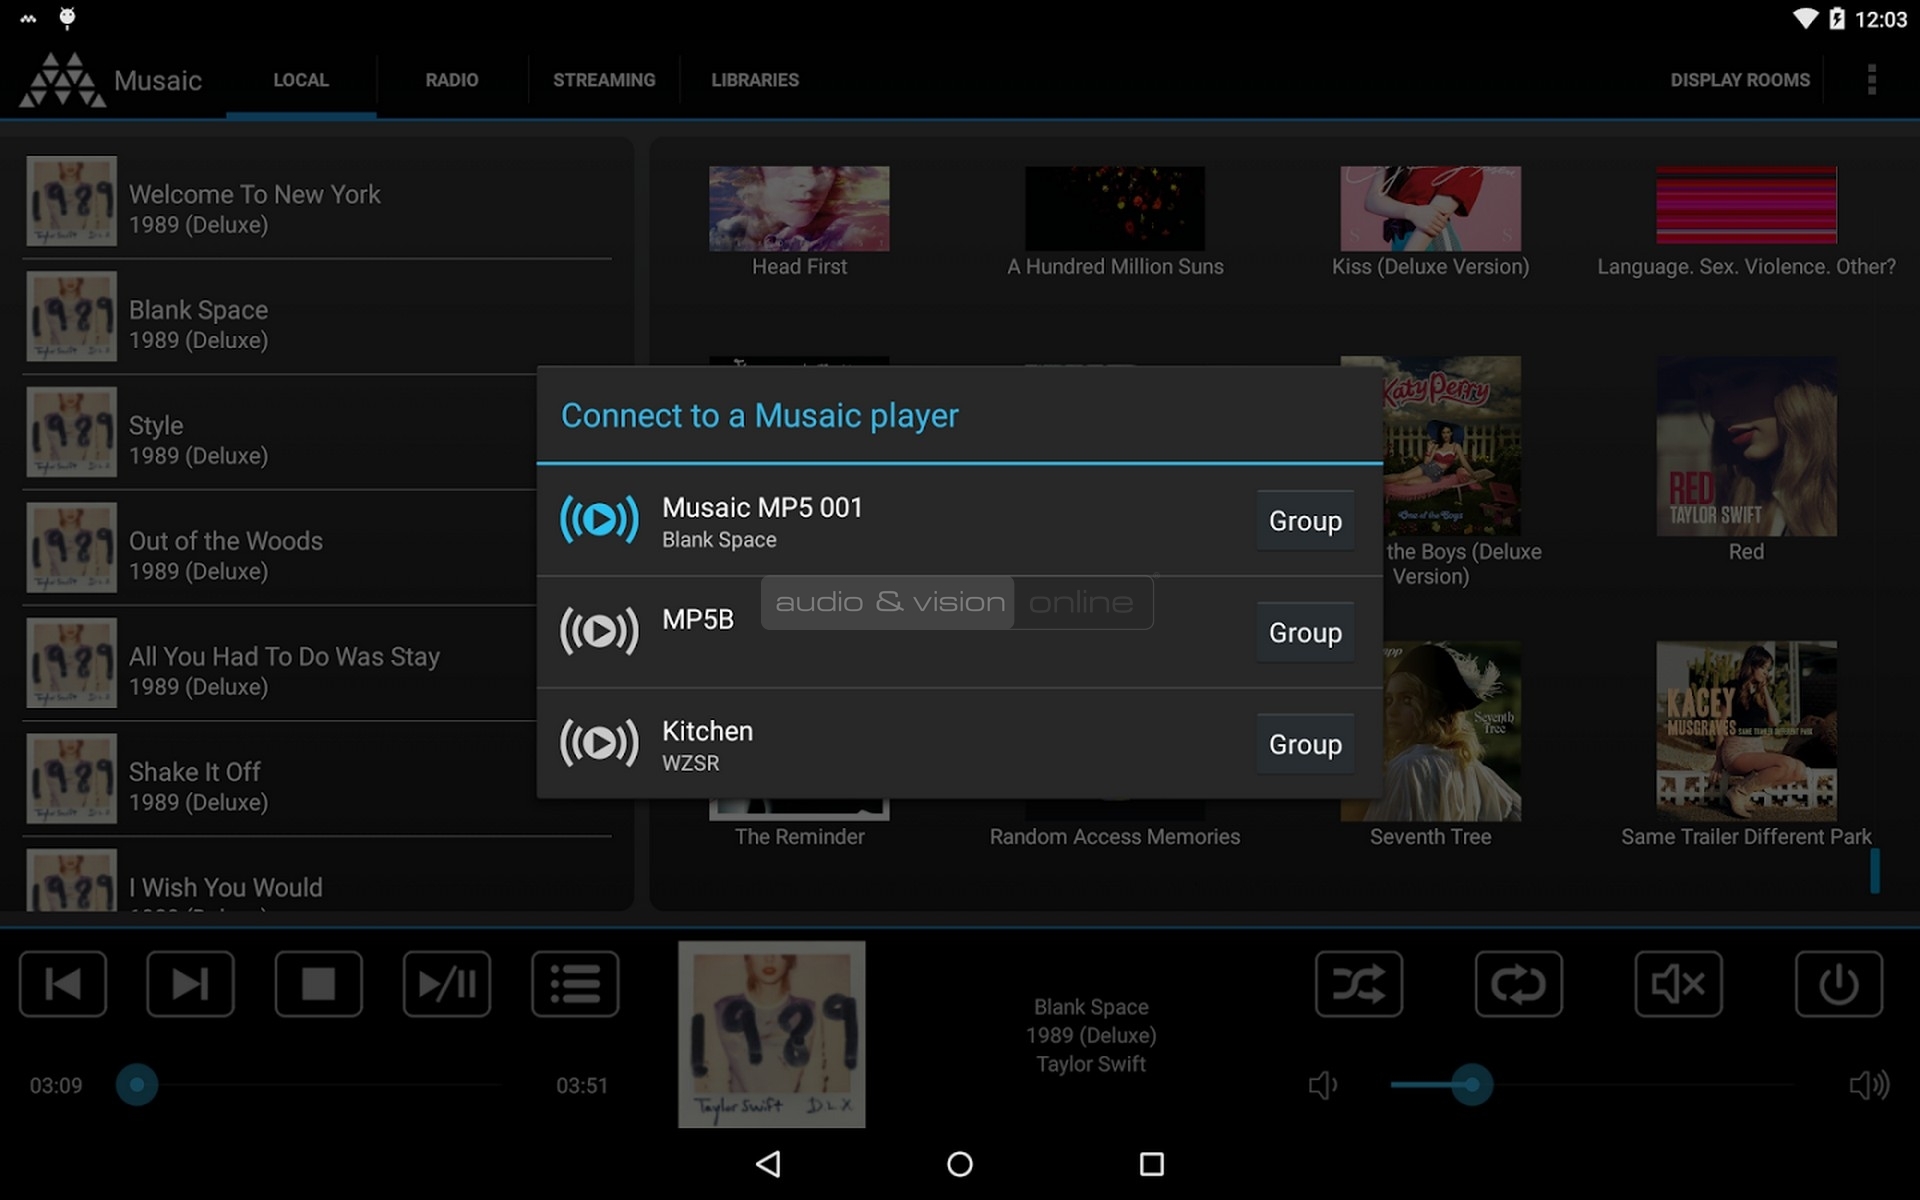The image size is (1920, 1200).
Task: Choose MP5B player entry
Action: (960, 632)
